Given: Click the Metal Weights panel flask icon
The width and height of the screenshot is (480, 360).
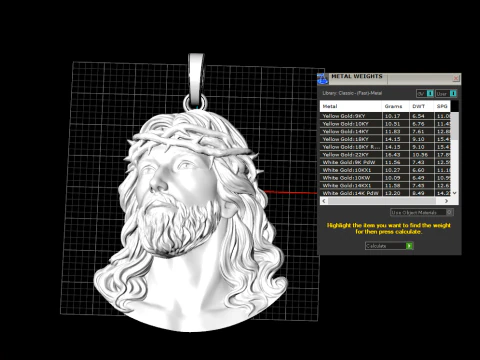Looking at the screenshot, I should point(322,79).
